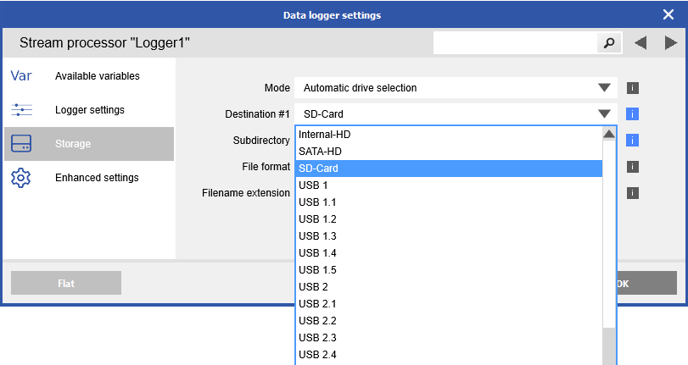
Task: Click into the search input field
Action: click(x=515, y=43)
